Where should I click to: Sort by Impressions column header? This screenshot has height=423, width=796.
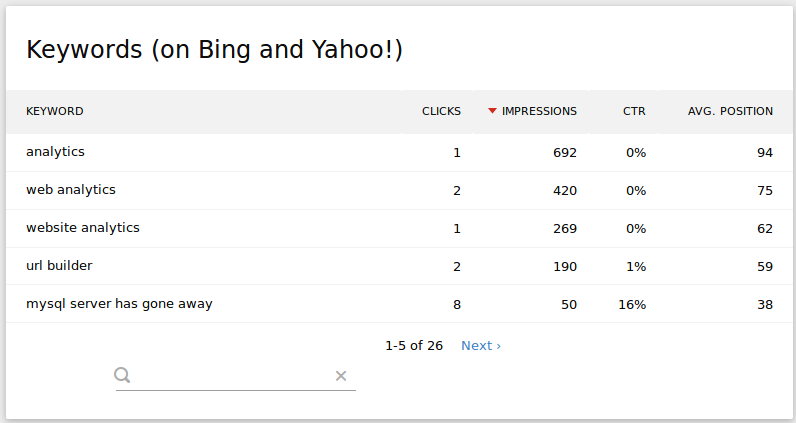(539, 111)
